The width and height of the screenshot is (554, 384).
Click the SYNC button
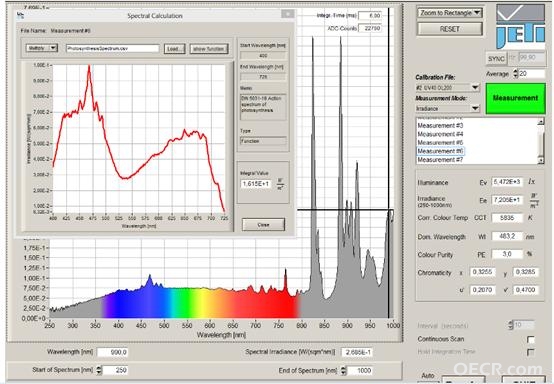coord(496,59)
